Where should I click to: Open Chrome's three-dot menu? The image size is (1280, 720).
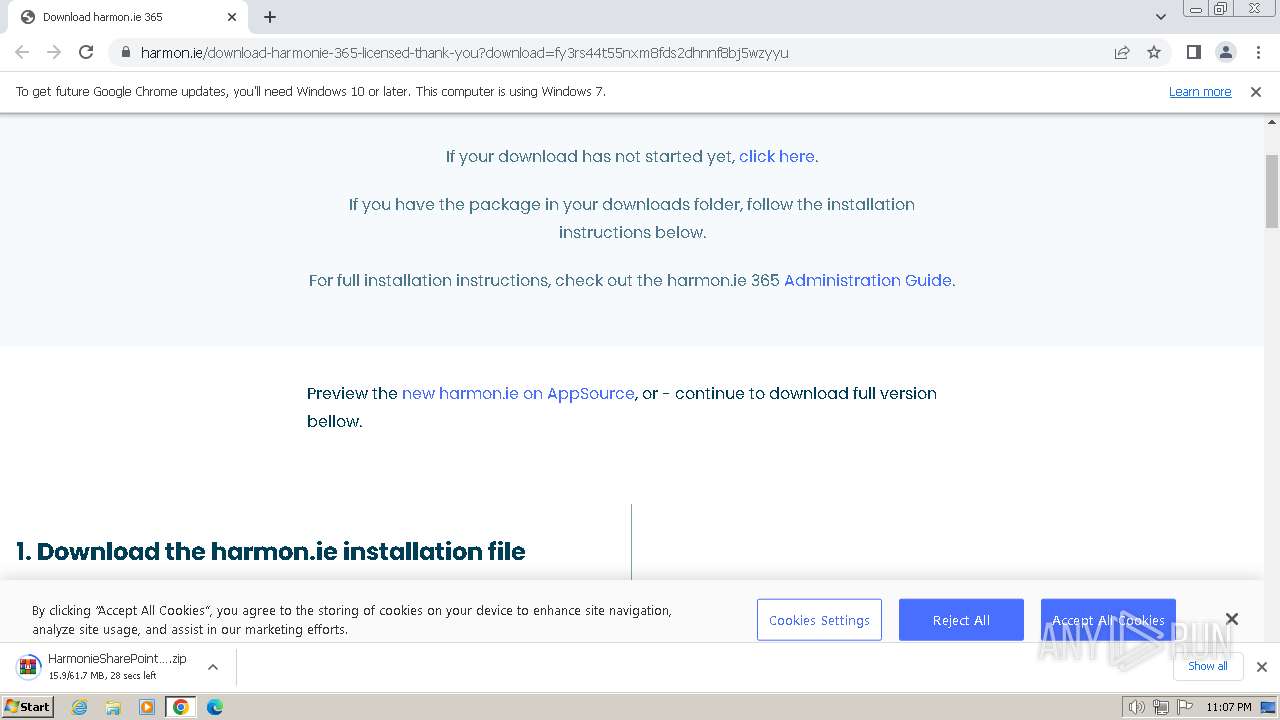1258,52
